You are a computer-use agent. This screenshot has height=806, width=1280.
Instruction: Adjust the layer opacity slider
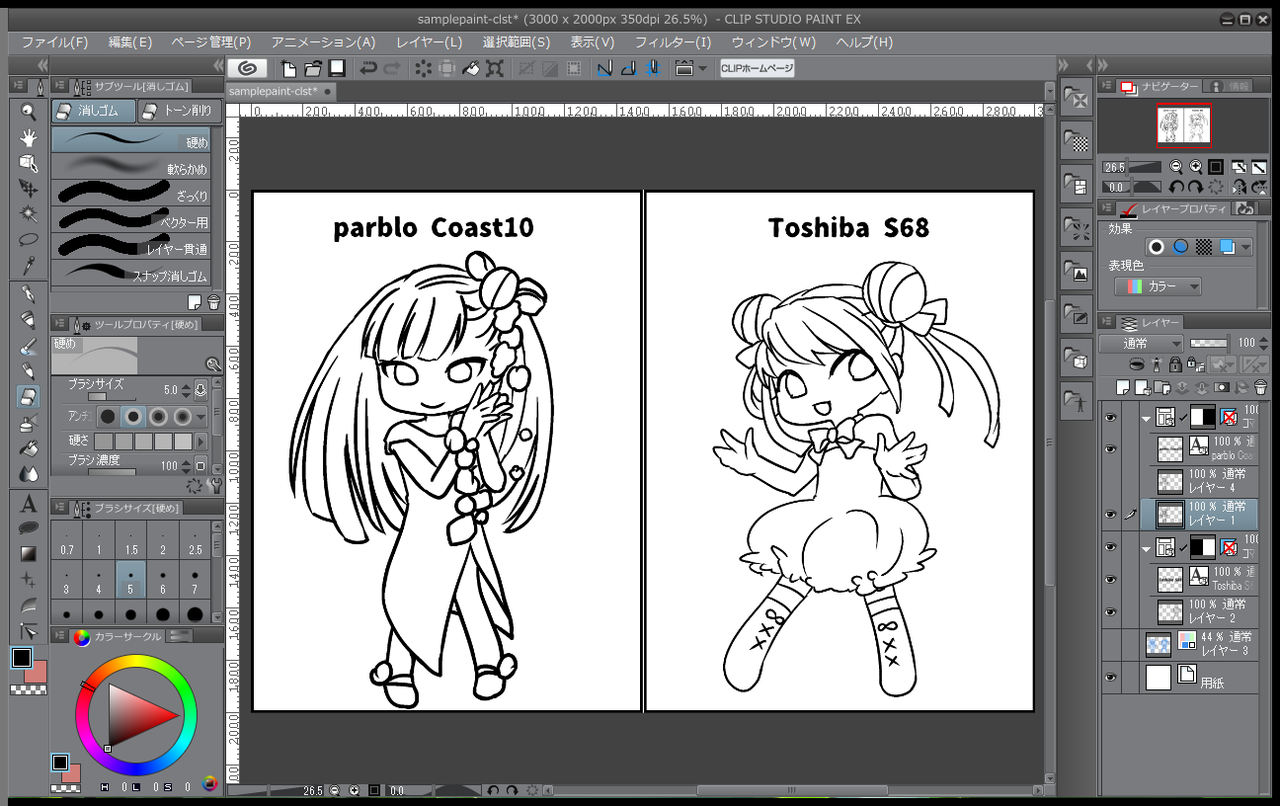click(1208, 343)
